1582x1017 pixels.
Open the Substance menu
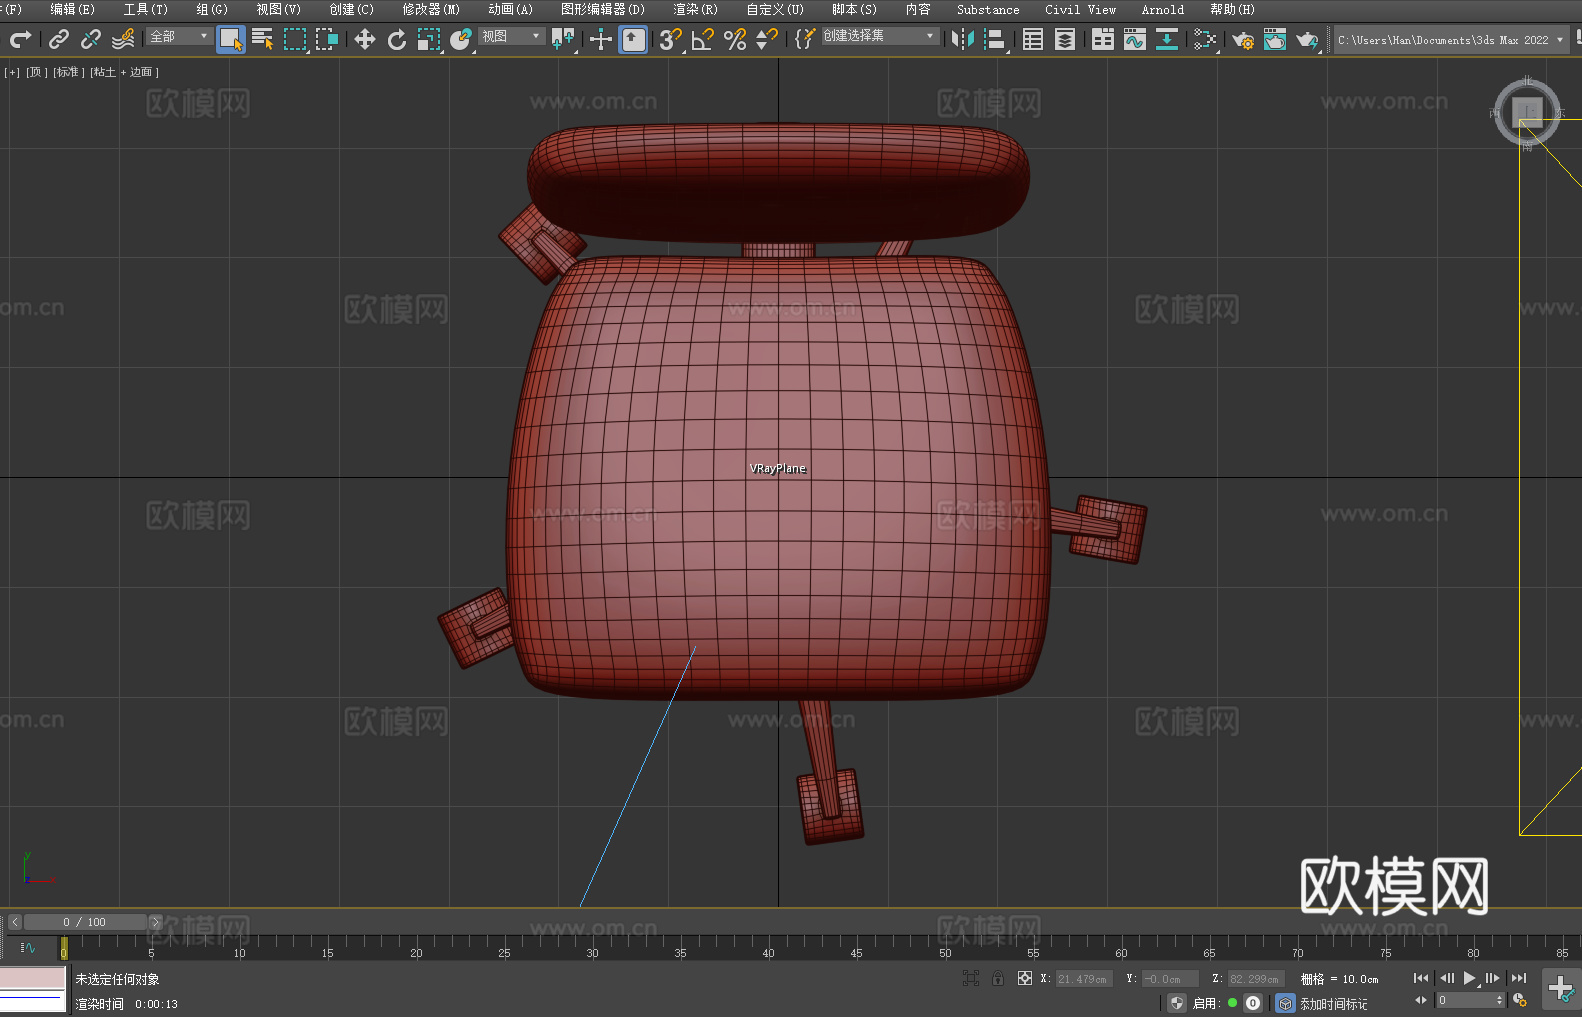tap(988, 9)
